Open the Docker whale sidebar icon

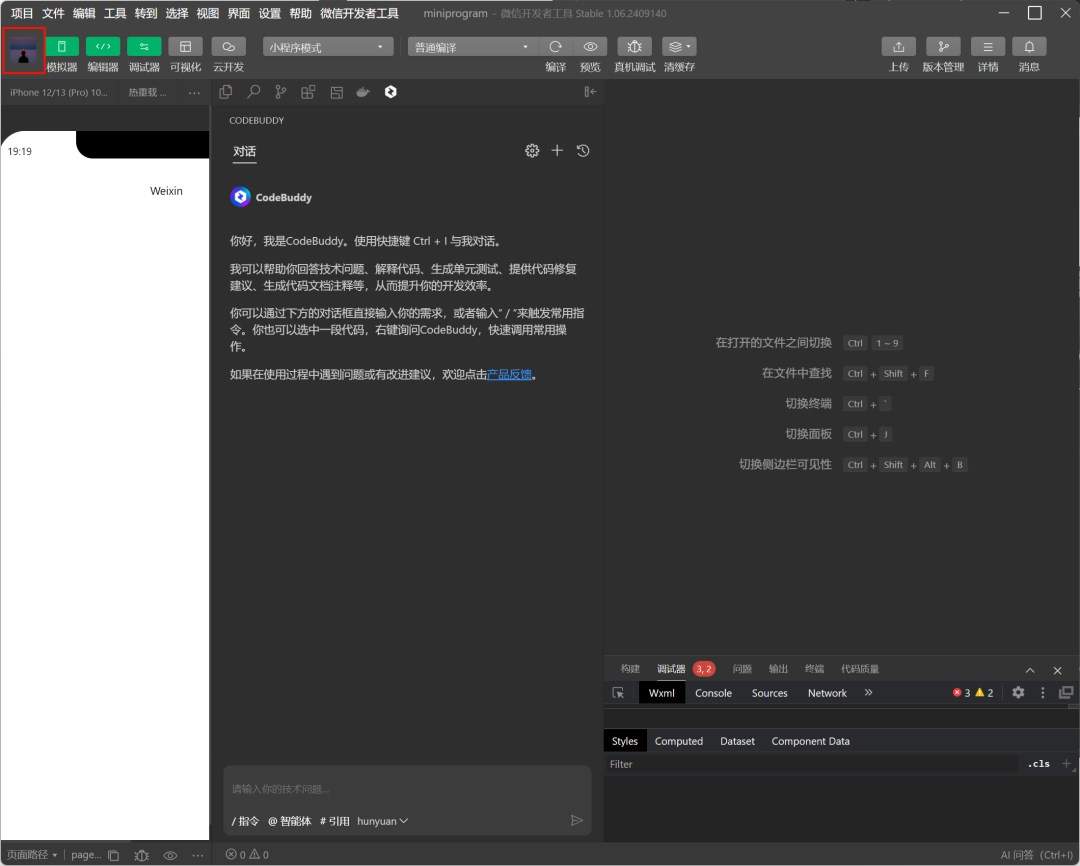point(363,92)
